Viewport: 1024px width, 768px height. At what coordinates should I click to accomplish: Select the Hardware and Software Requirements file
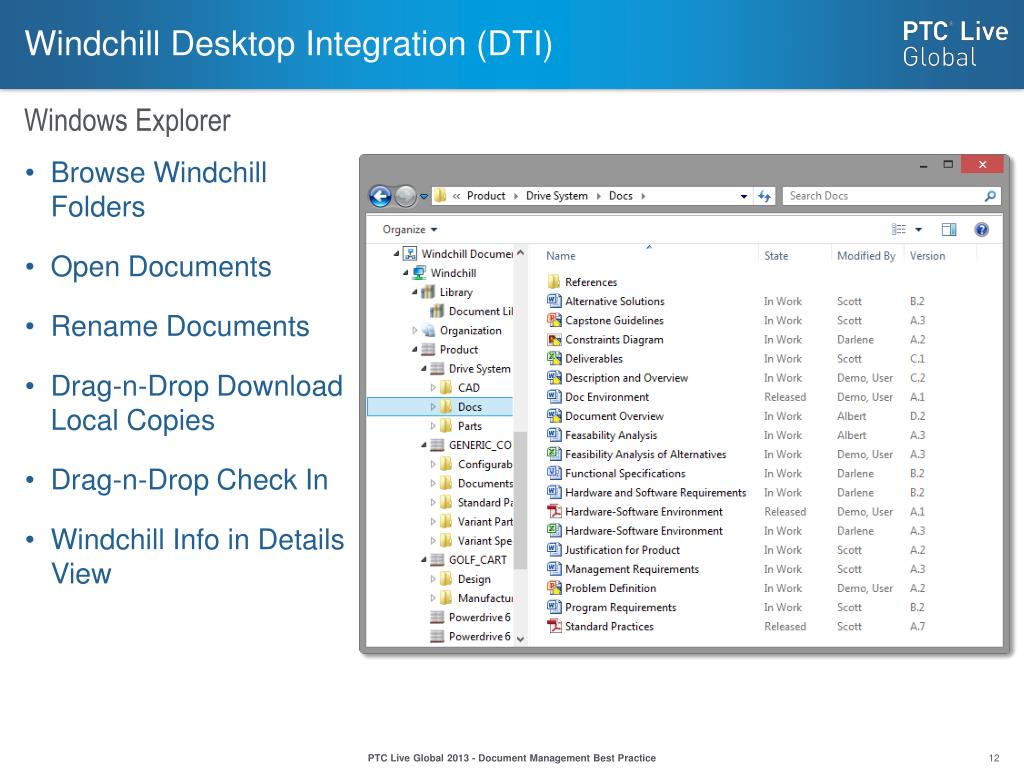click(x=656, y=492)
